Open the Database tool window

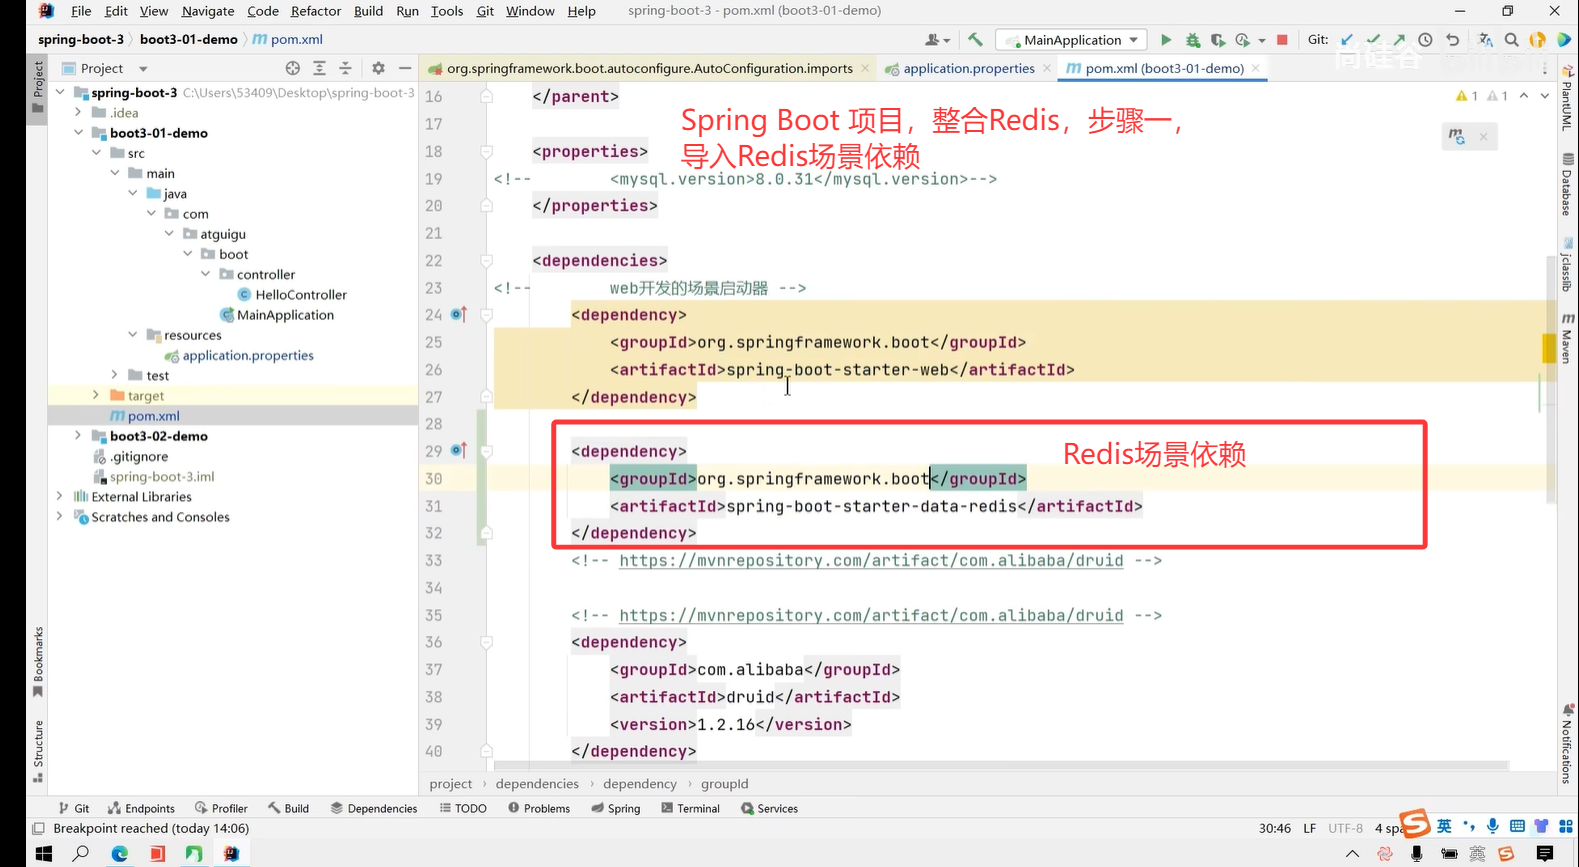pos(1568,184)
